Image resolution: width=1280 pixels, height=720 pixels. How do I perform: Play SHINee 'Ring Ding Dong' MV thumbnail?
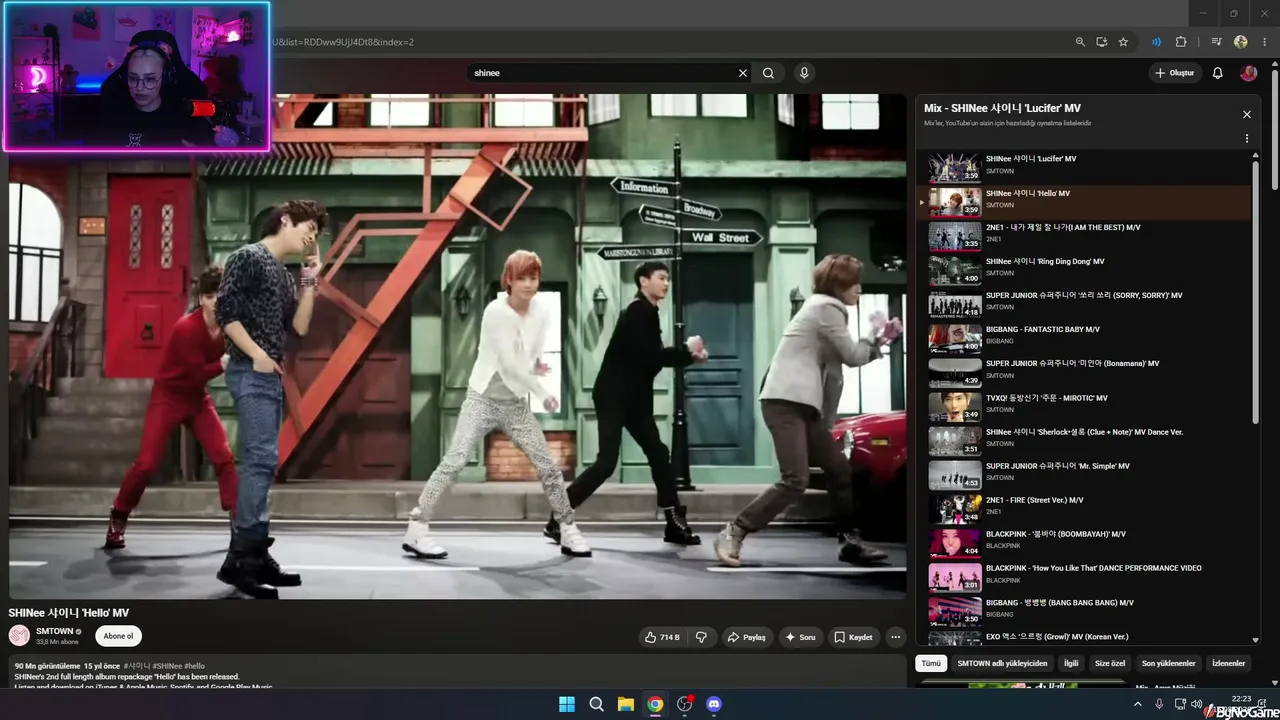954,270
